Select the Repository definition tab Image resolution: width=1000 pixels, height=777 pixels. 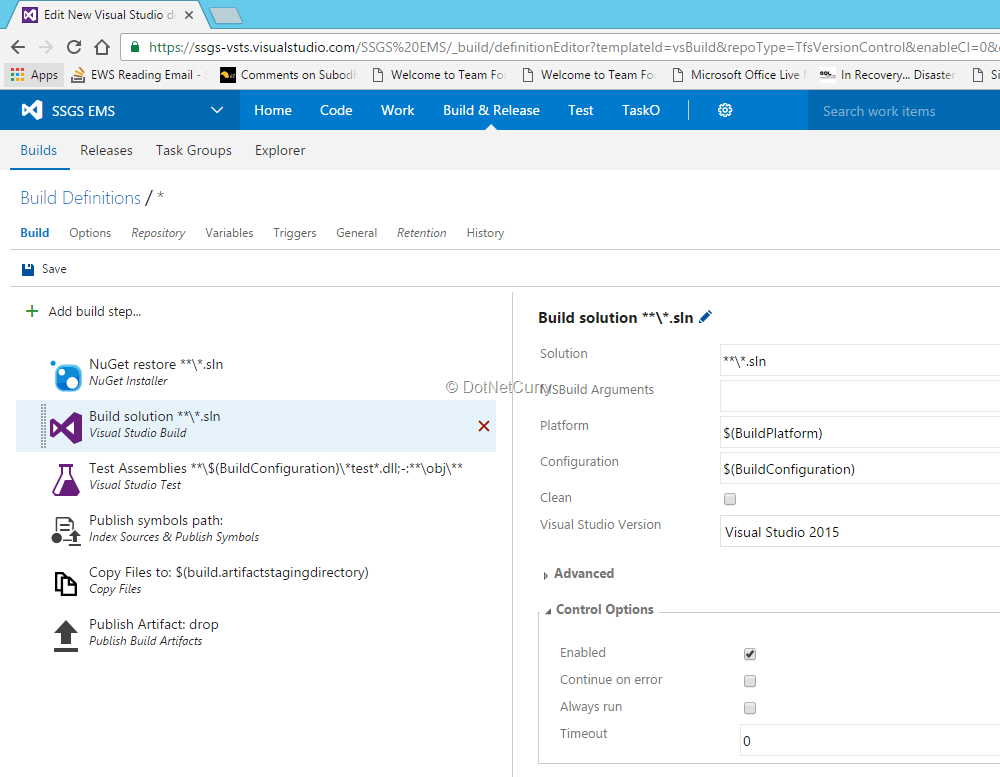[158, 233]
